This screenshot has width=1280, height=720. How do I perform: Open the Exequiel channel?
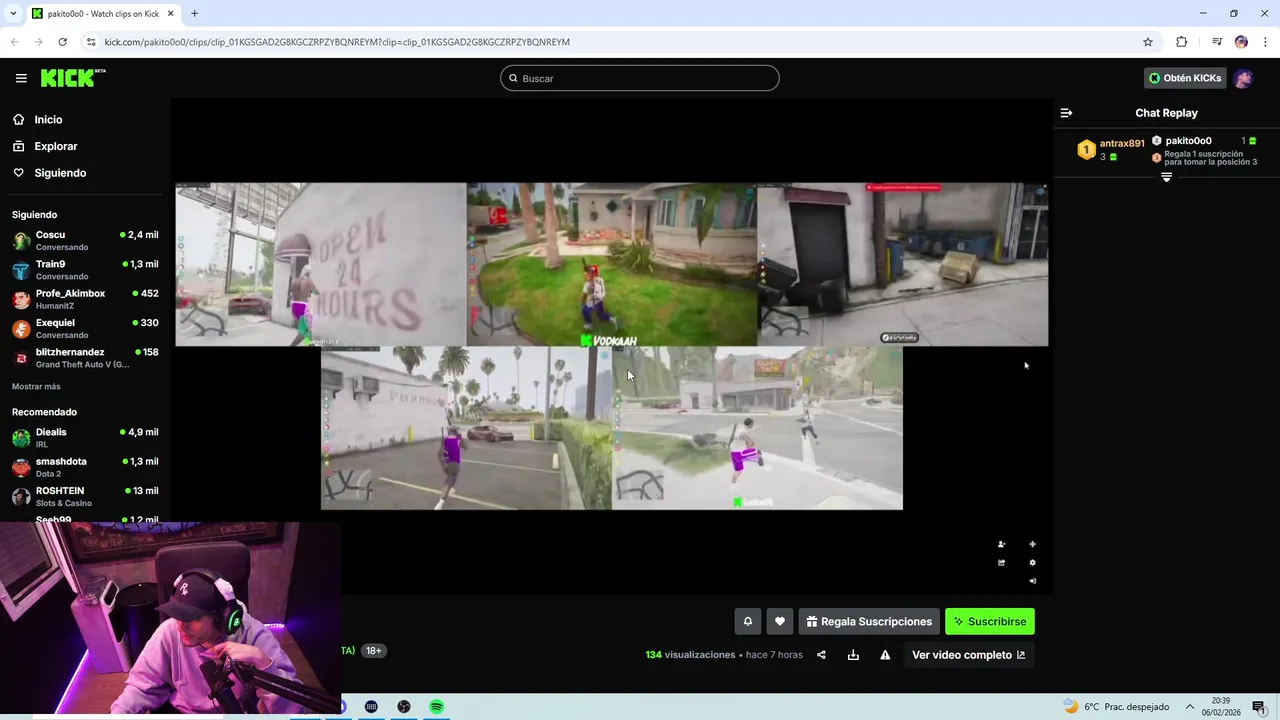(85, 328)
